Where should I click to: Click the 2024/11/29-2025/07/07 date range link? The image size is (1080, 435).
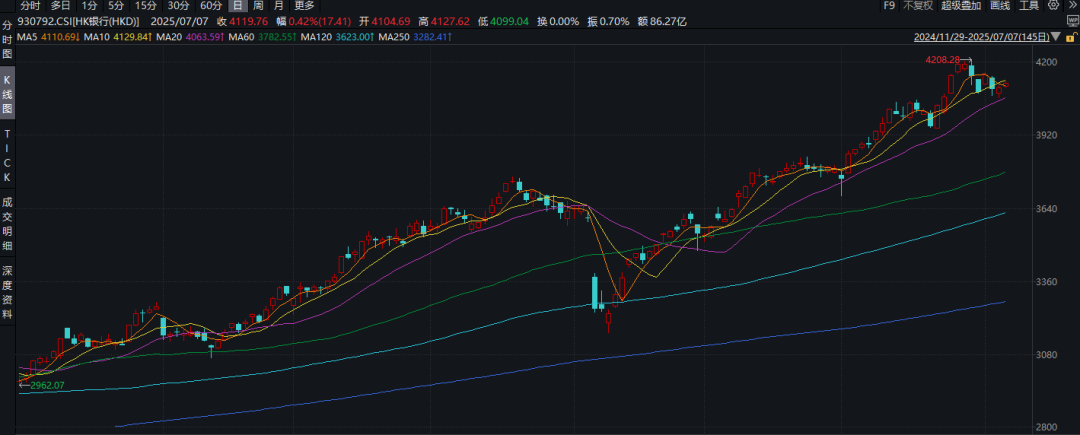982,36
